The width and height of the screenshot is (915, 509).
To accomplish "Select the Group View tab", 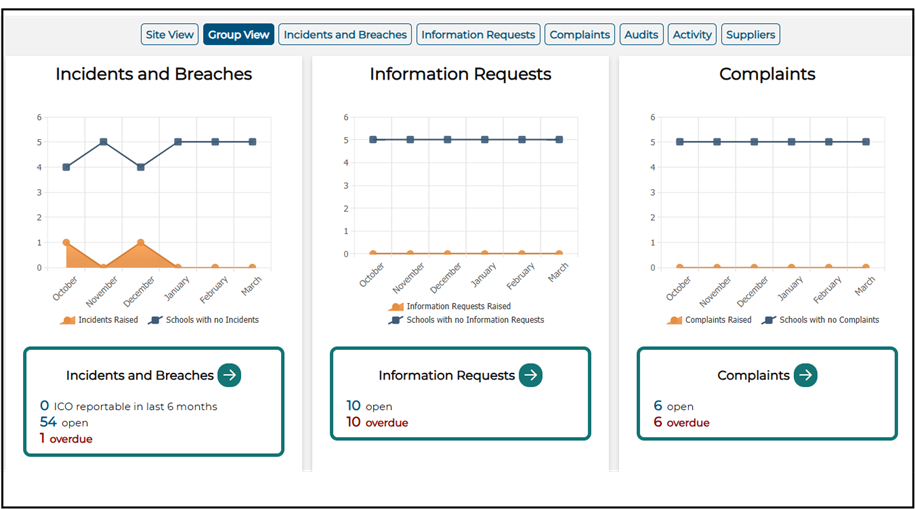I will (x=239, y=35).
